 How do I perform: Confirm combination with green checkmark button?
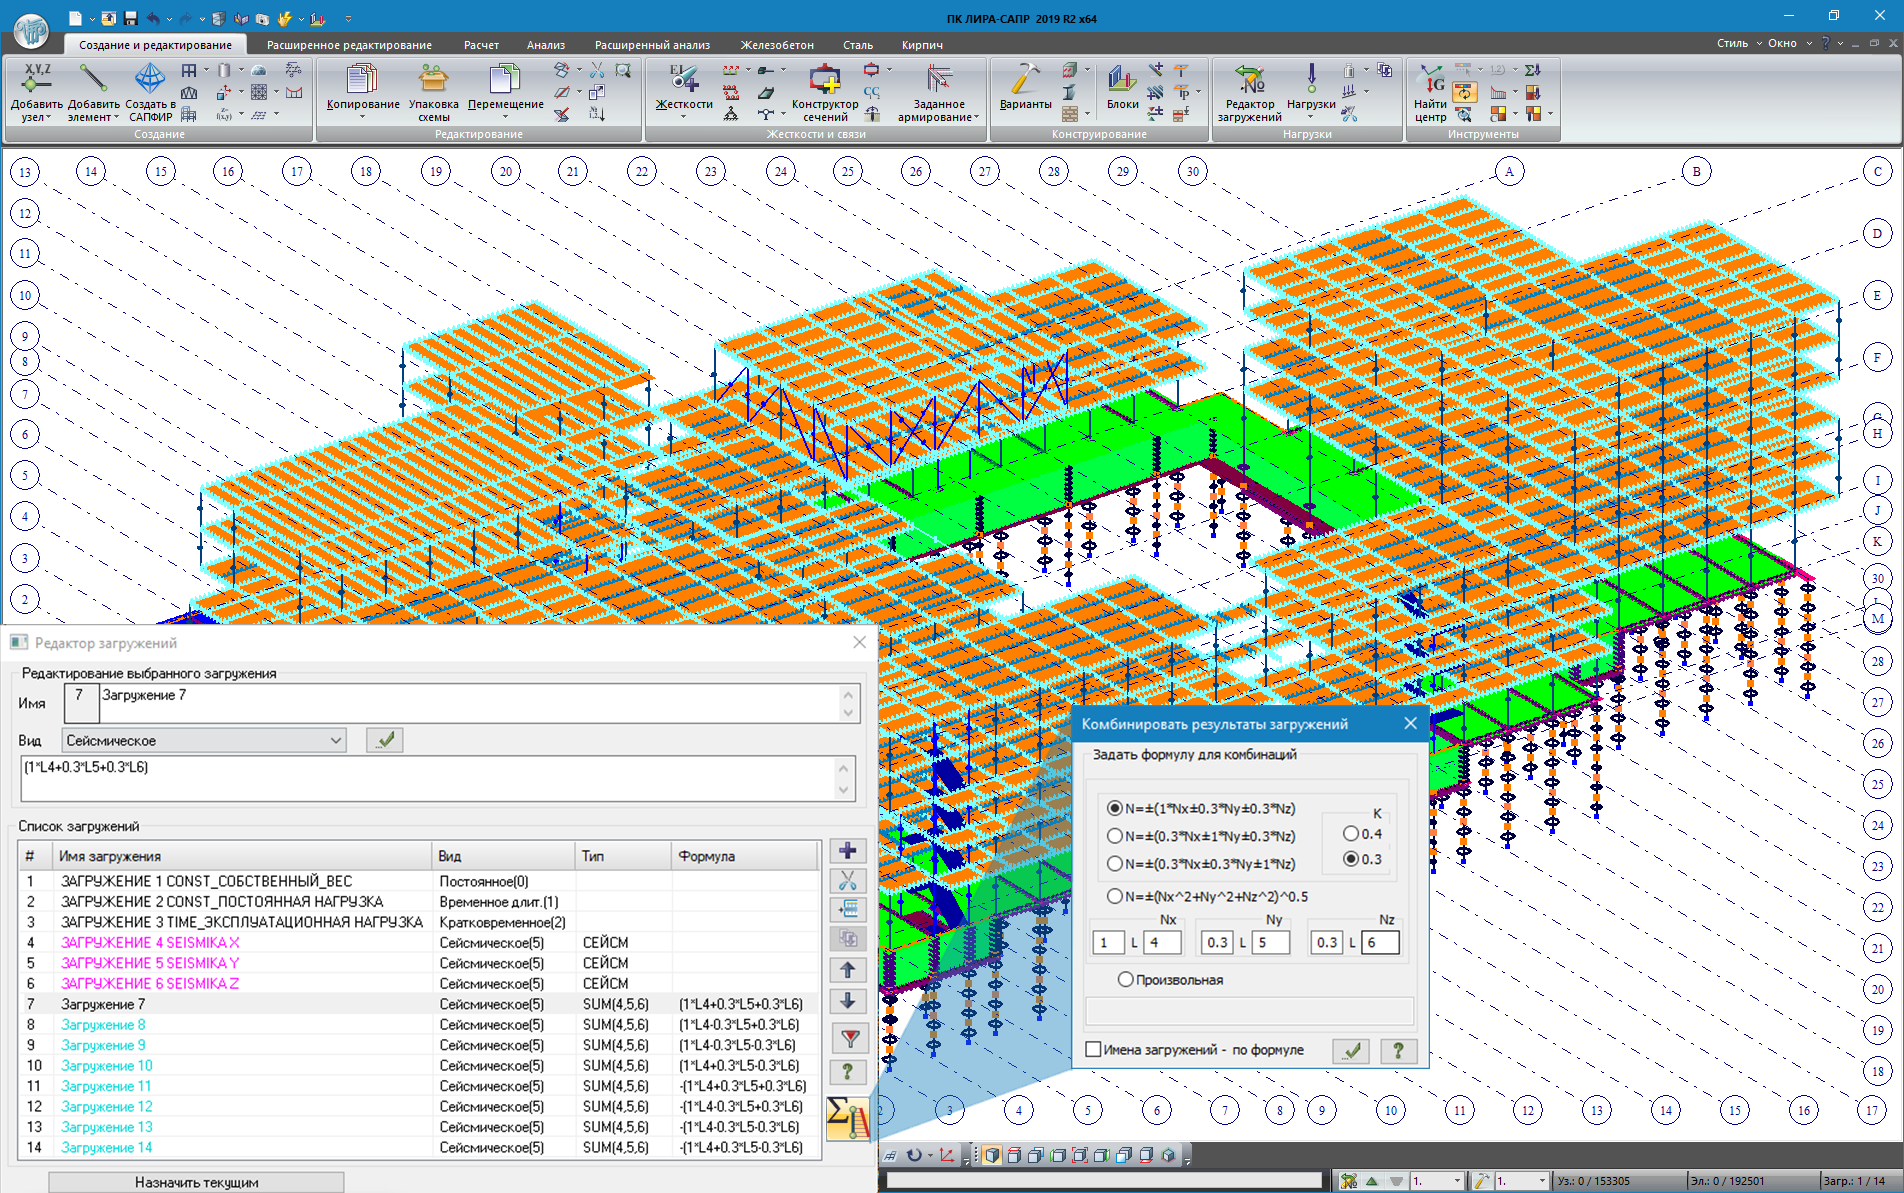click(1351, 1050)
